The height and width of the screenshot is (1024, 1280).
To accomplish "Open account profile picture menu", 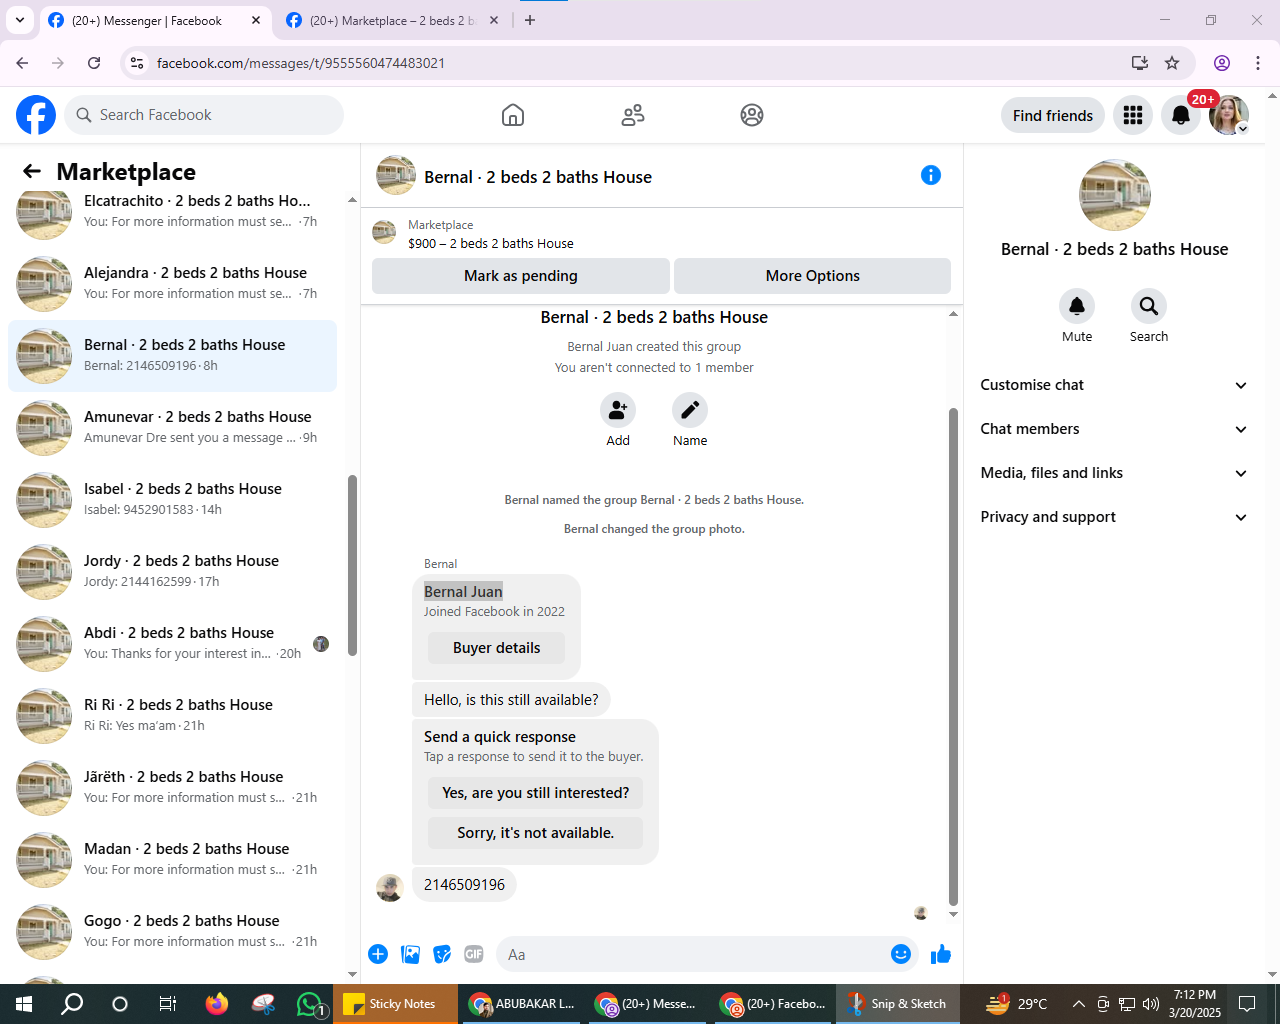I will [1229, 115].
